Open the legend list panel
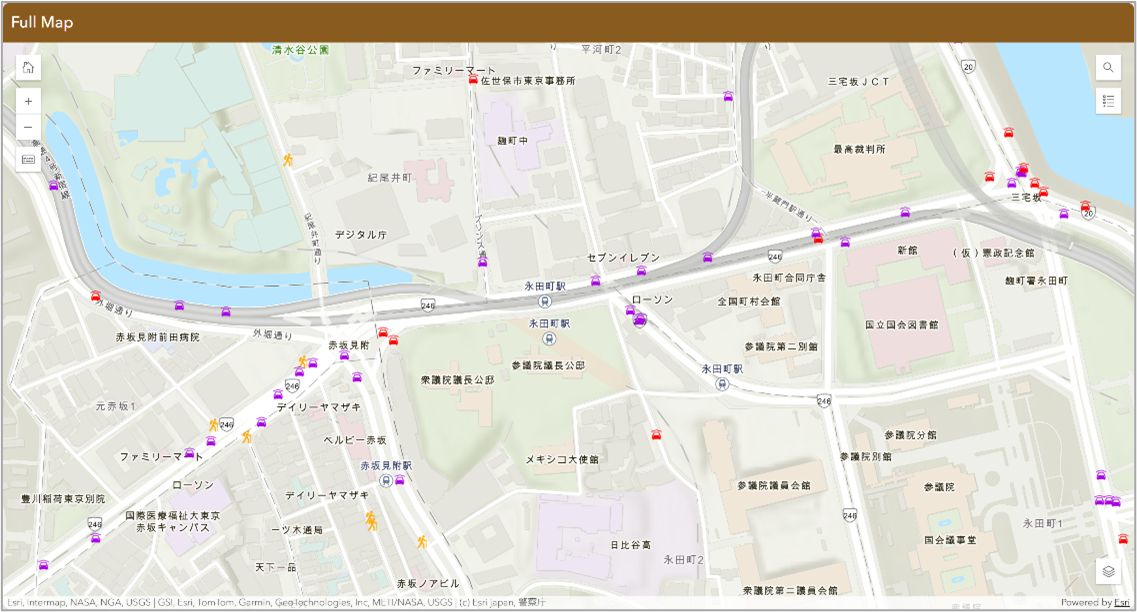 coord(1108,101)
